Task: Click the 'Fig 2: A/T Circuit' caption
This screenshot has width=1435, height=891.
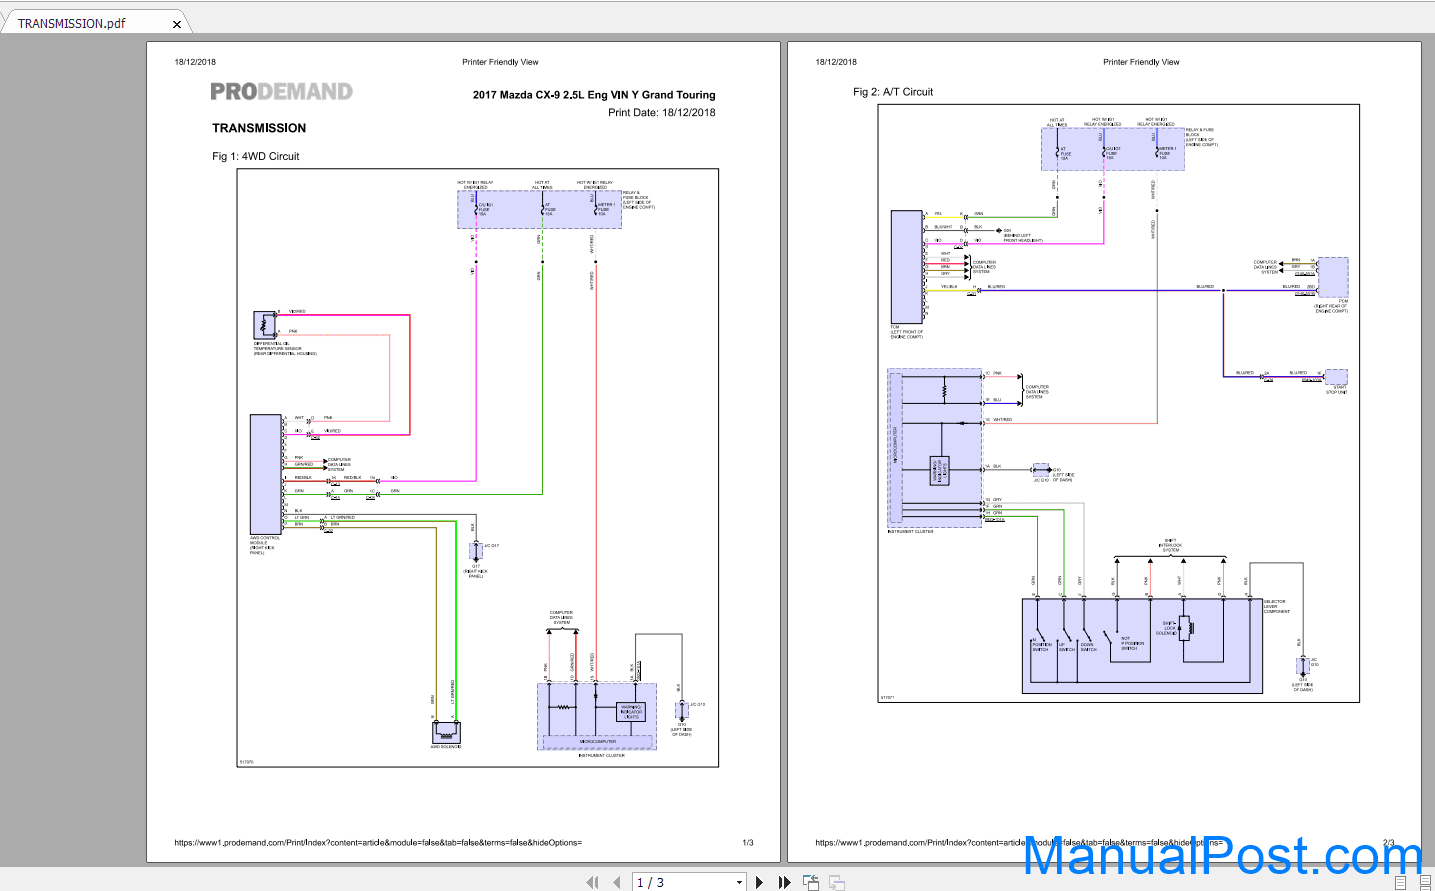Action: (x=893, y=92)
